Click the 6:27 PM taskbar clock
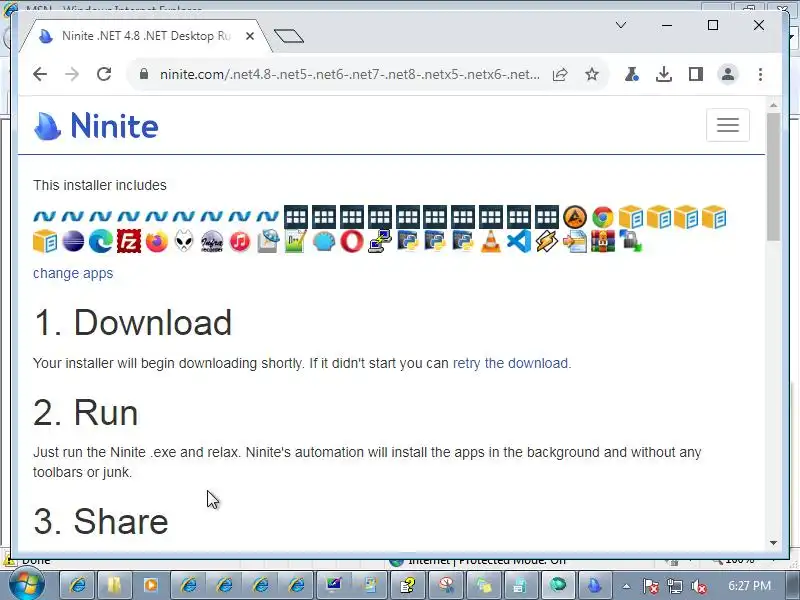 pyautogui.click(x=749, y=586)
